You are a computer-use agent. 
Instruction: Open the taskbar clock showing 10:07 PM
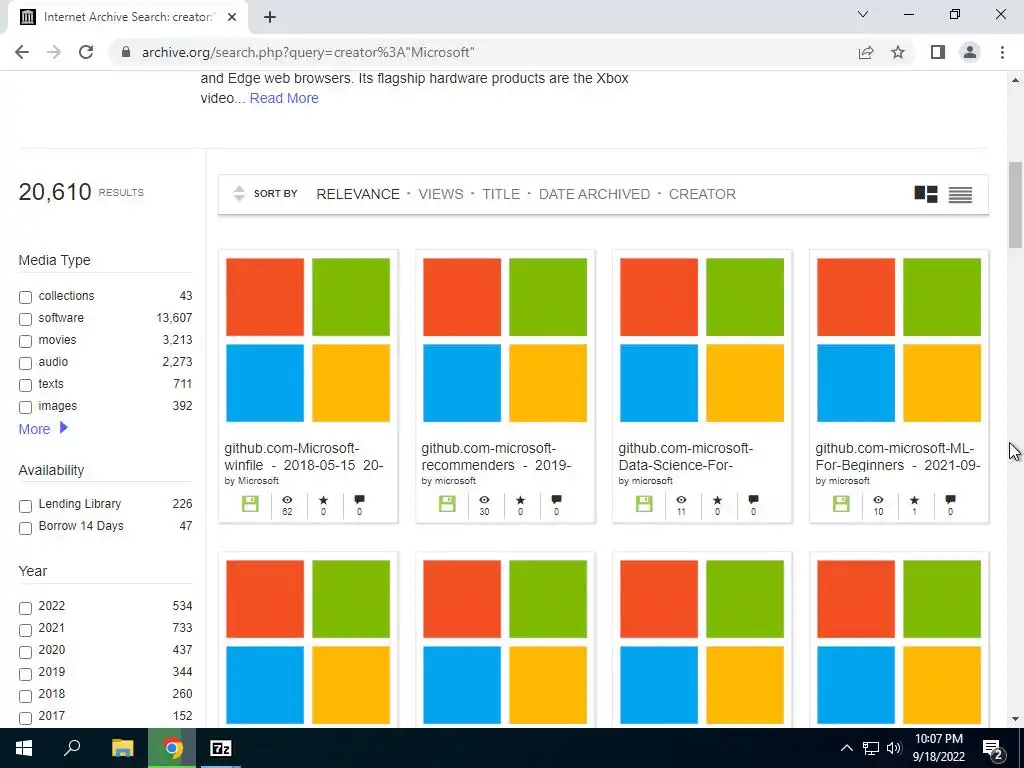coord(938,748)
